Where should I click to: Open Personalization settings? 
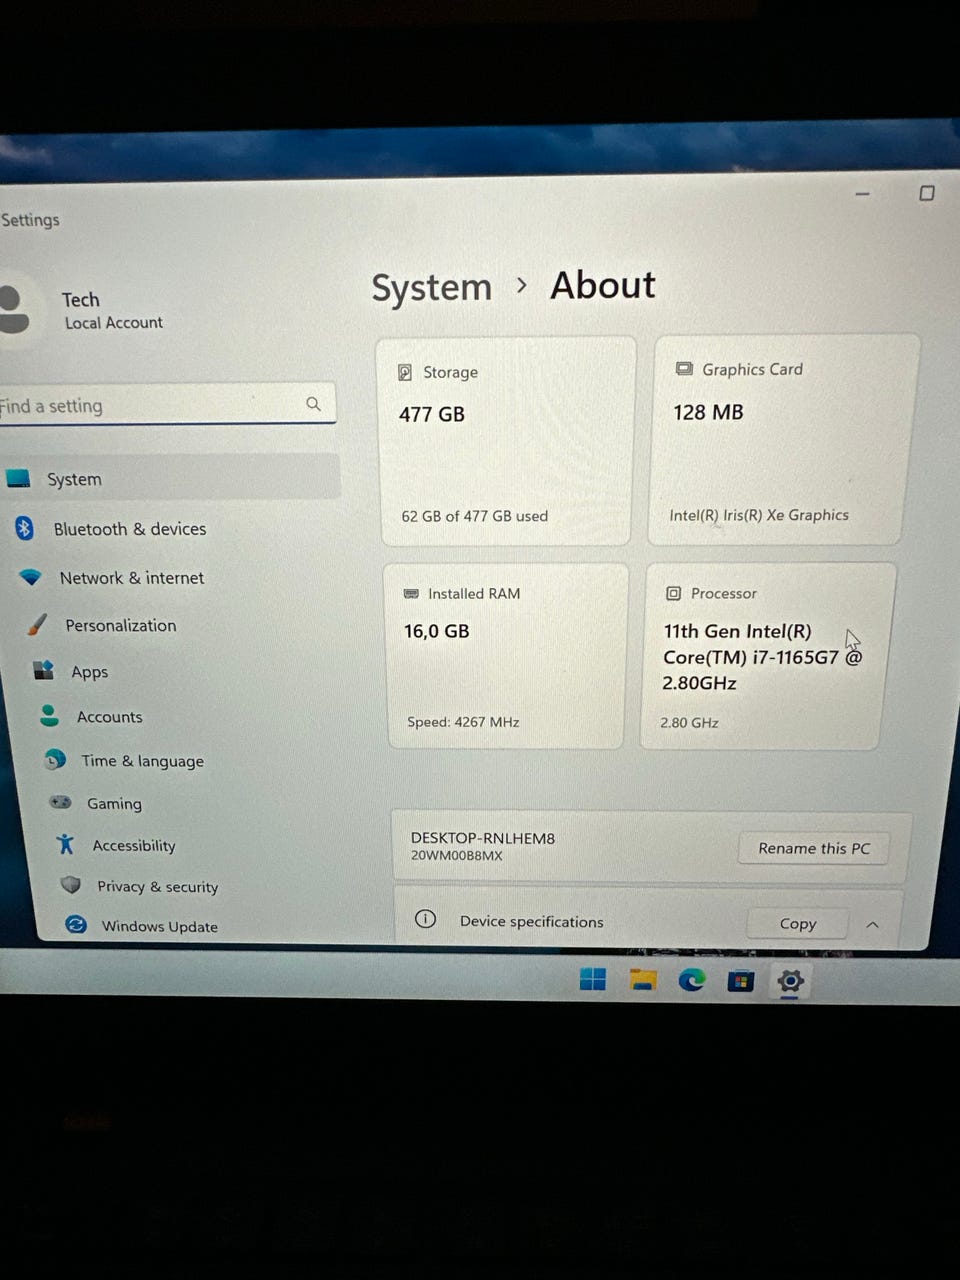[x=120, y=625]
